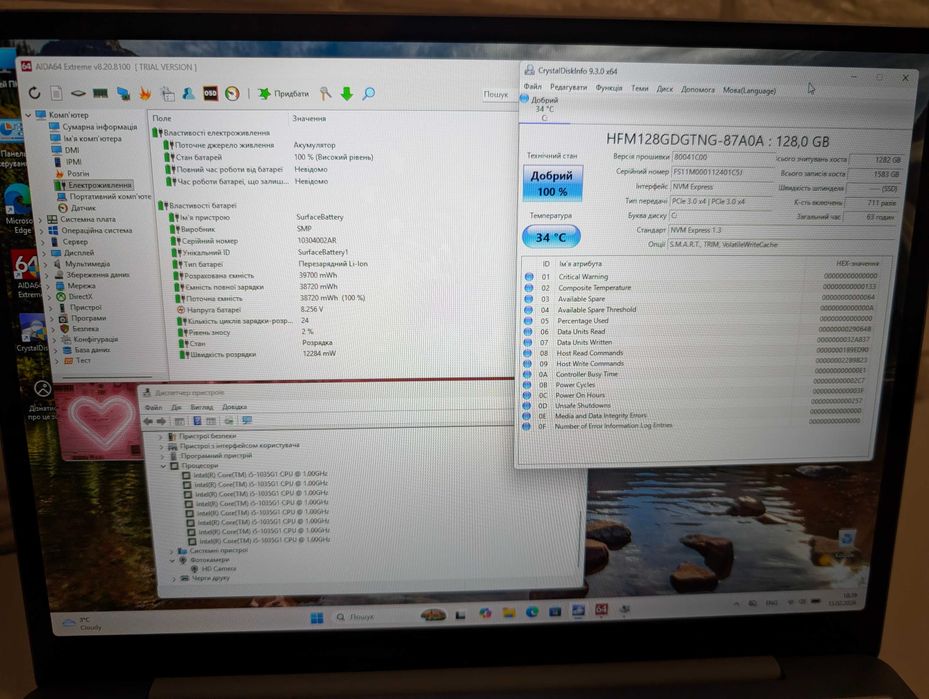Open the Файл menu in Device Manager
This screenshot has width=929, height=699.
153,408
